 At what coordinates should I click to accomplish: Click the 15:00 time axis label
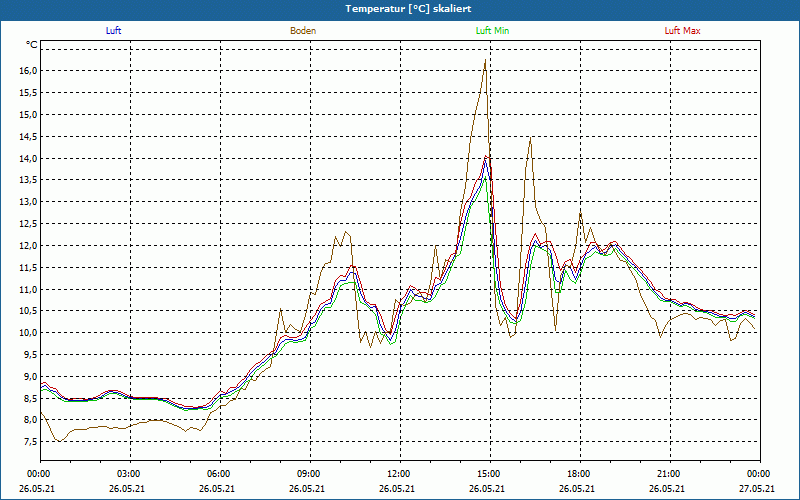coord(489,474)
